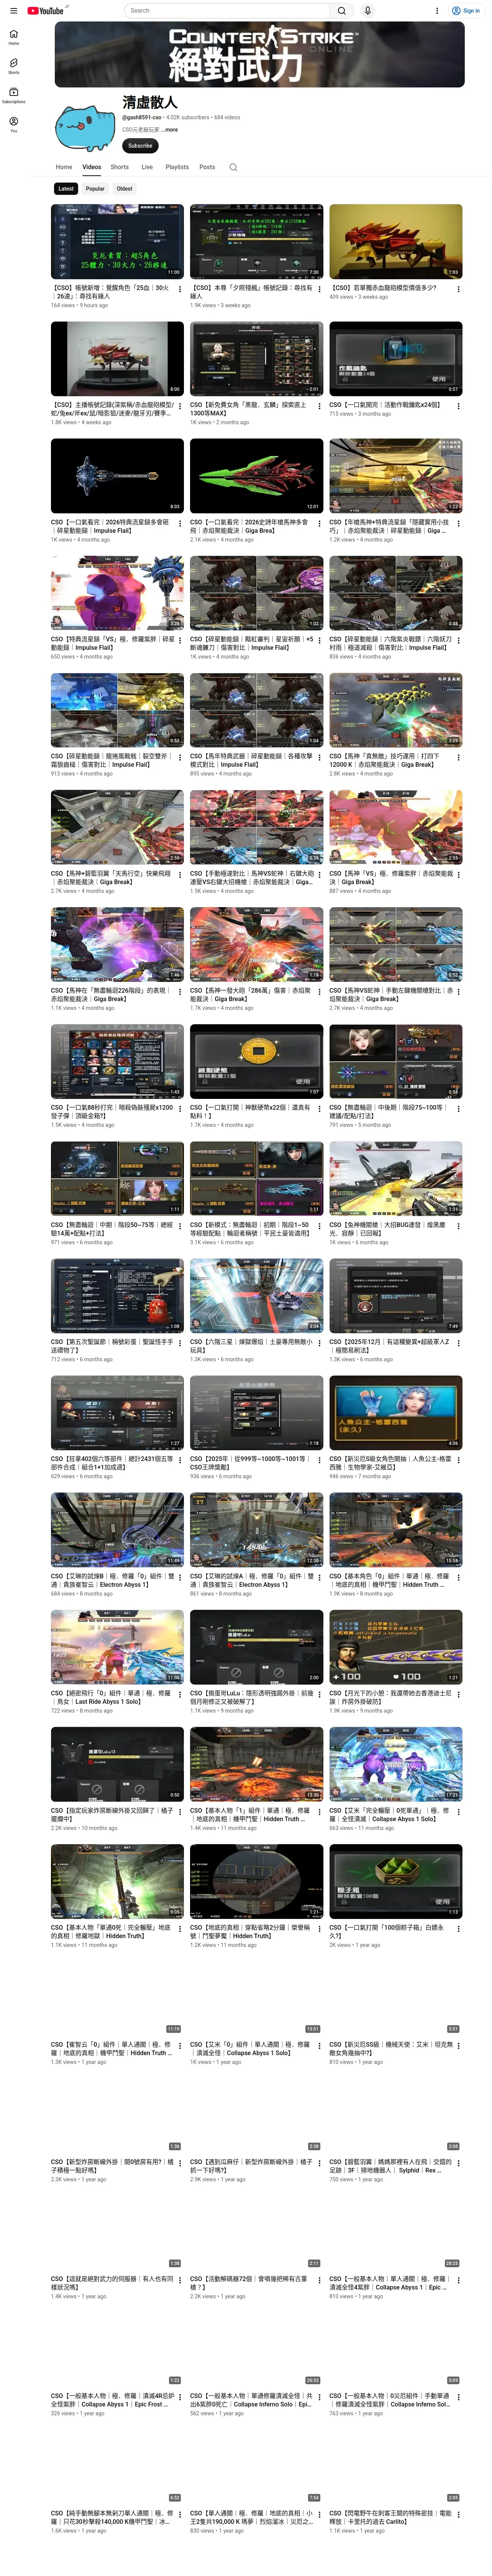Open more actions for the 7:30 帳號記錄 video

(319, 289)
